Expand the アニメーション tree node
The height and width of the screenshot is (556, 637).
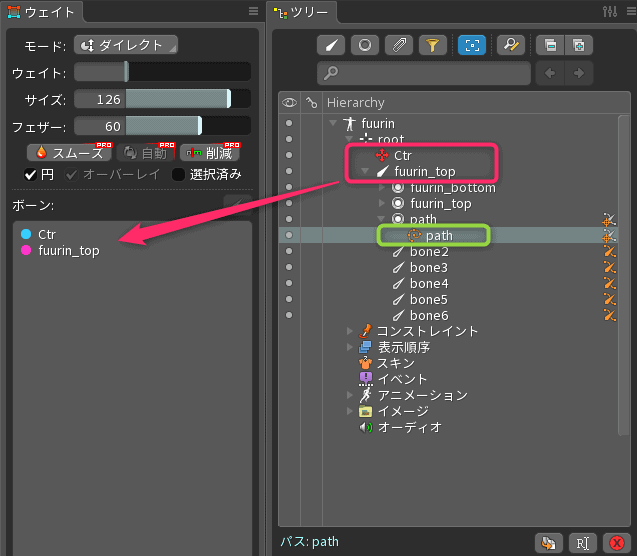click(x=349, y=395)
